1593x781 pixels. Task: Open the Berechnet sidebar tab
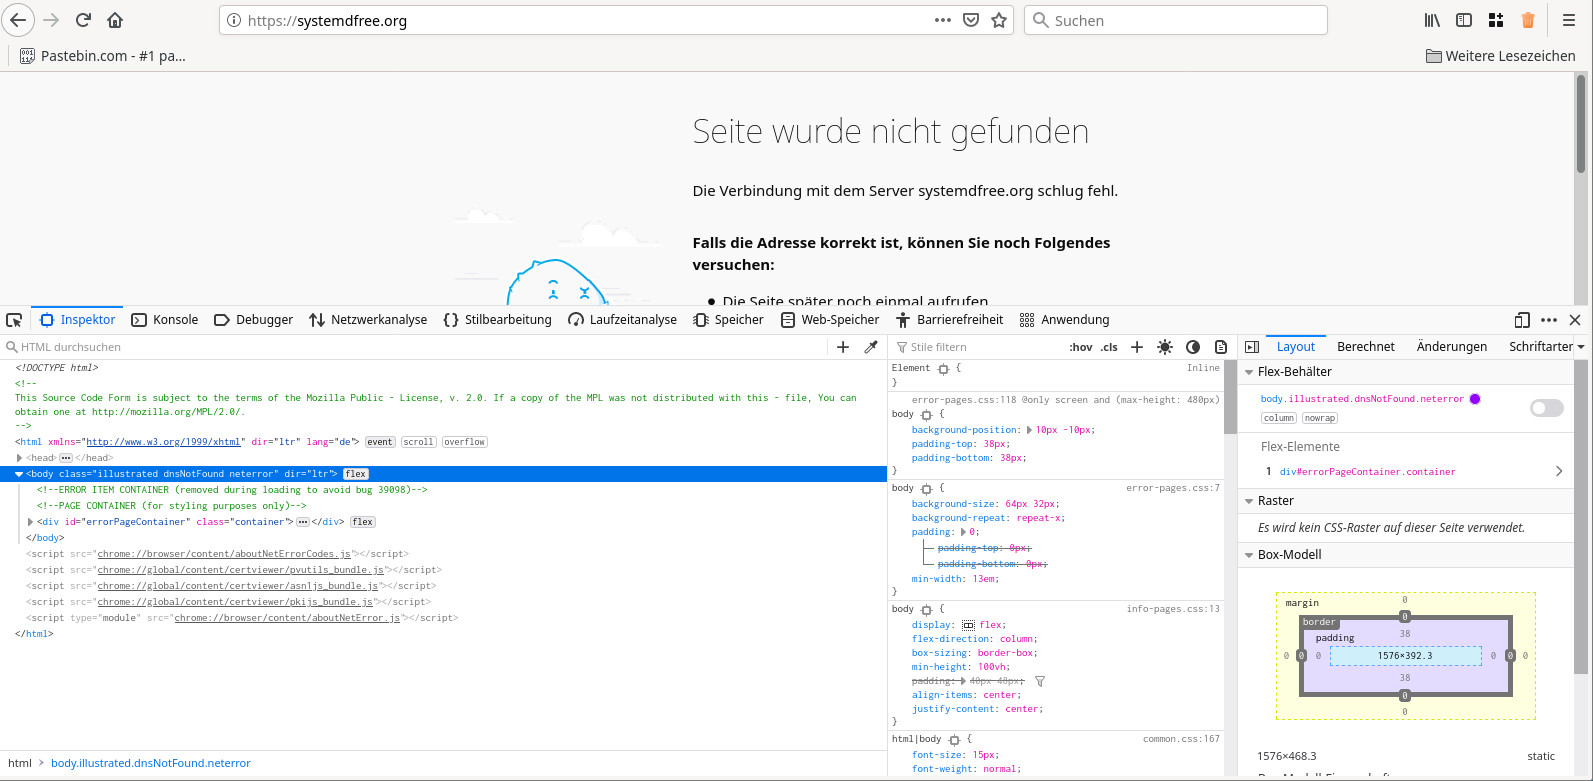1365,346
